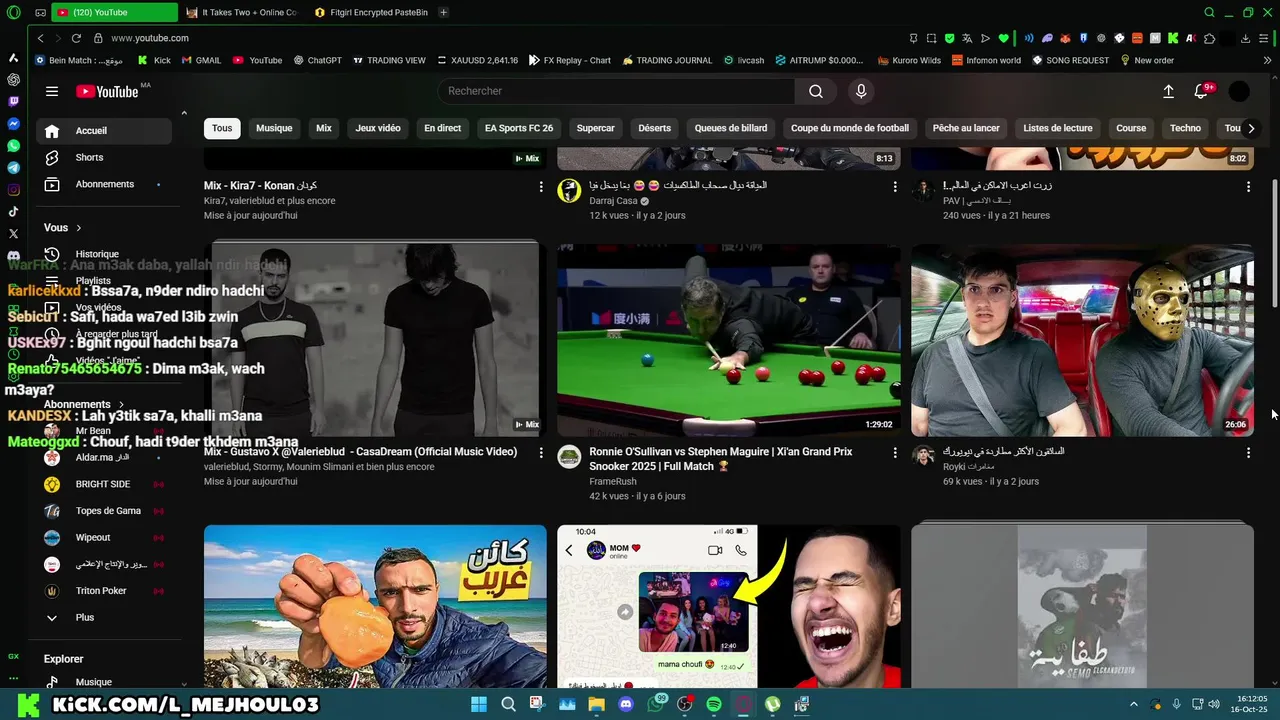Screen dimensions: 1280x720
Task: Click the heart bookmark icon in address bar
Action: [x=1003, y=38]
